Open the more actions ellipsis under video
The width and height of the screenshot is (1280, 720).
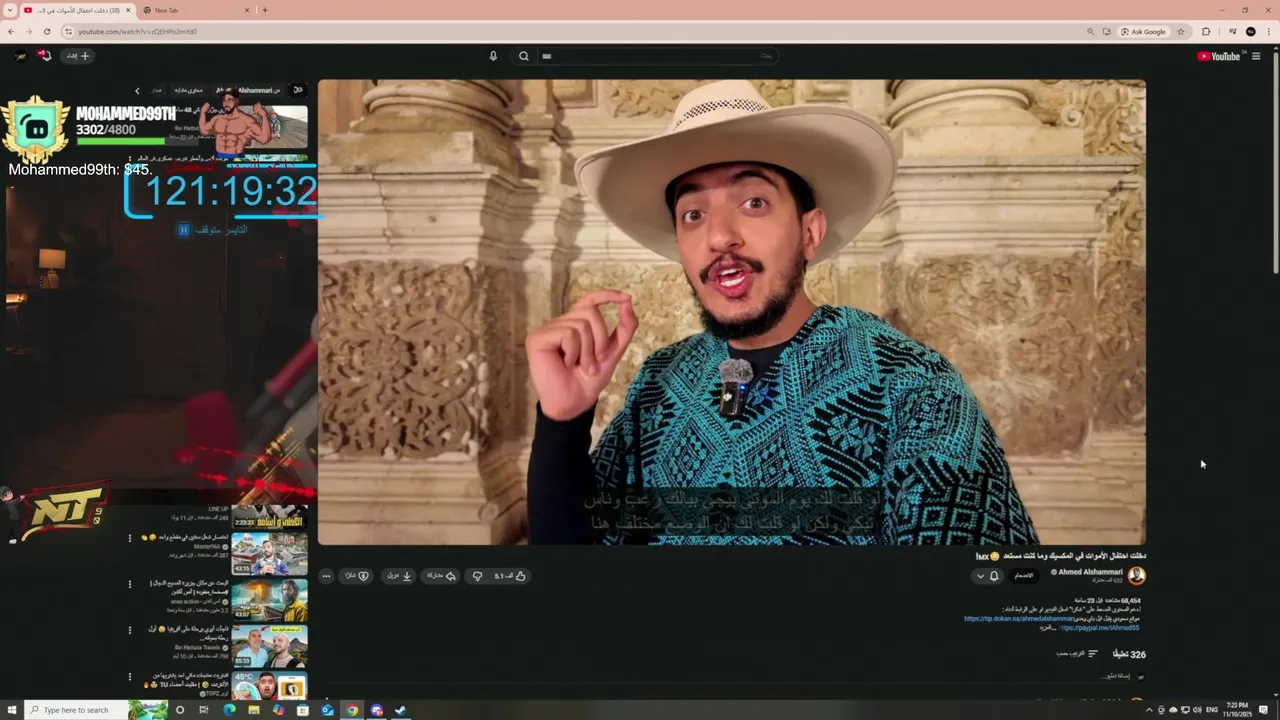point(326,576)
